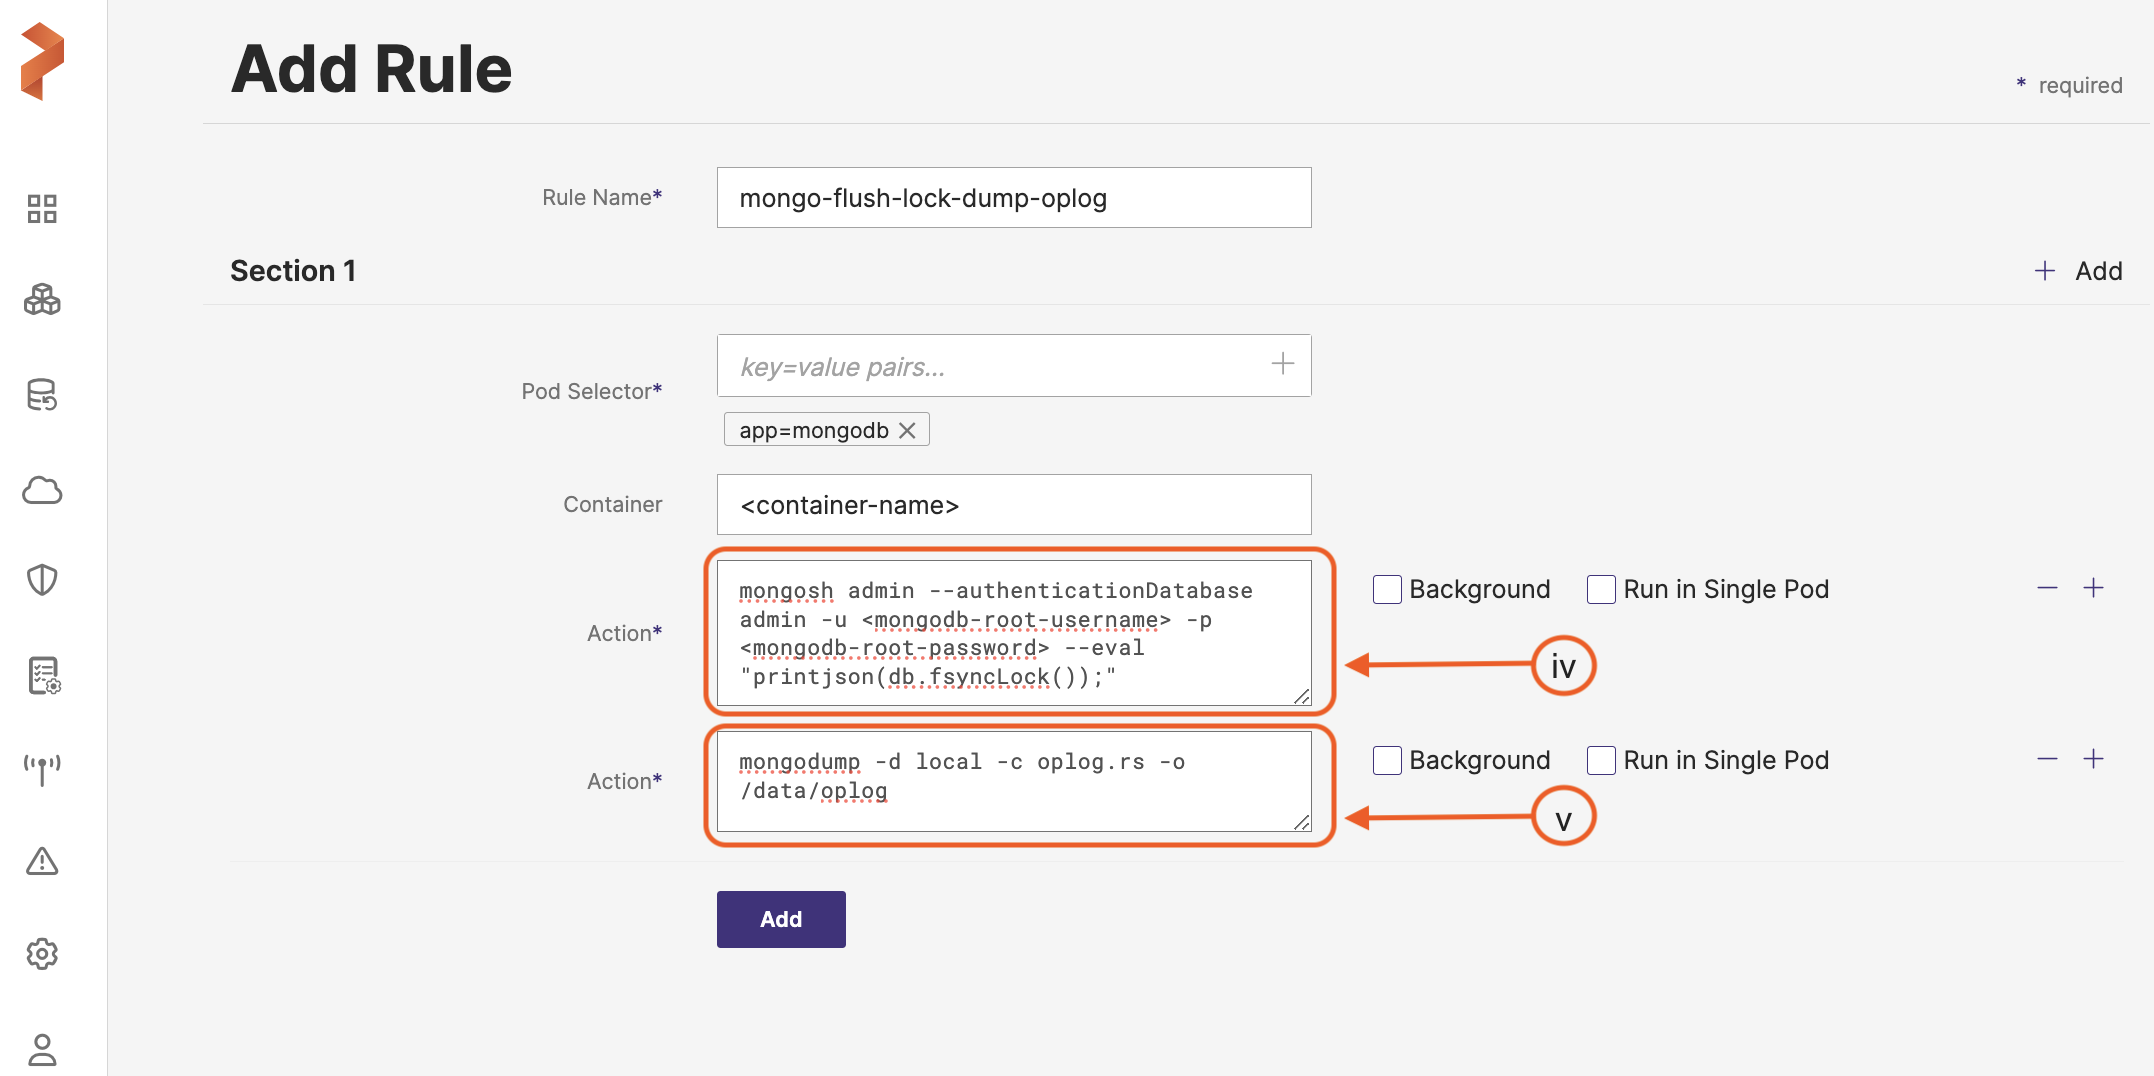
Task: Open the shield security icon
Action: pyautogui.click(x=42, y=580)
